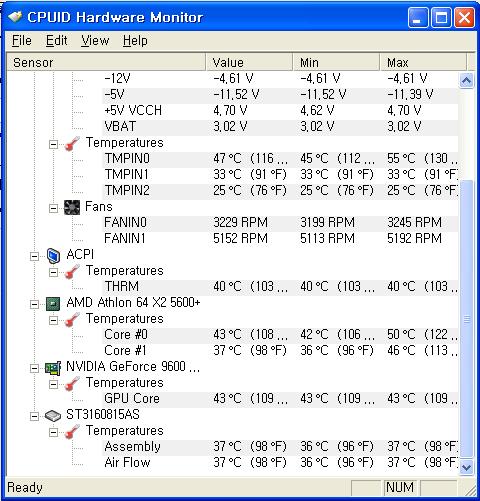Collapse the AMD Athlon 64 X2 5600+ node
The height and width of the screenshot is (501, 480).
point(34,304)
